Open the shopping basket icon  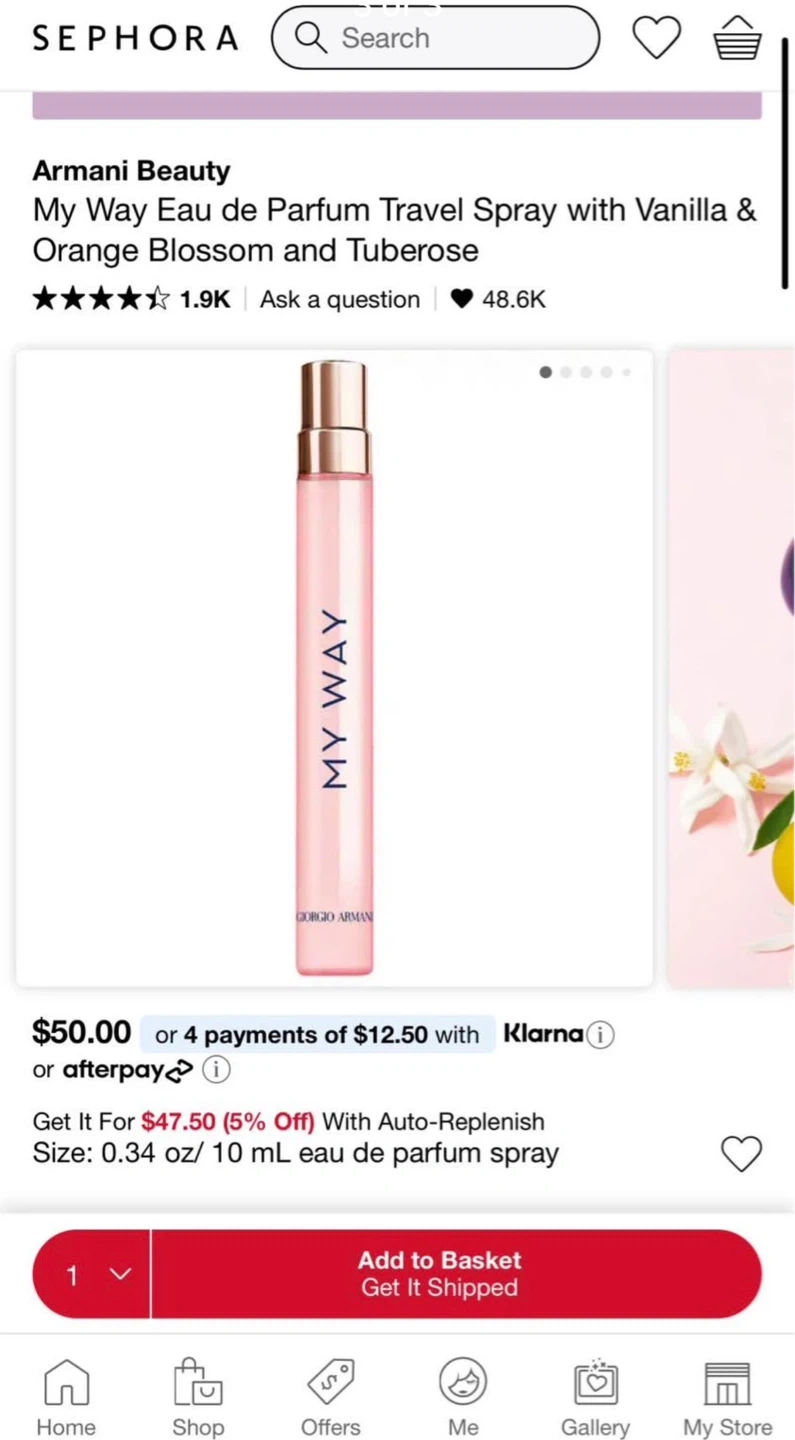pyautogui.click(x=737, y=38)
